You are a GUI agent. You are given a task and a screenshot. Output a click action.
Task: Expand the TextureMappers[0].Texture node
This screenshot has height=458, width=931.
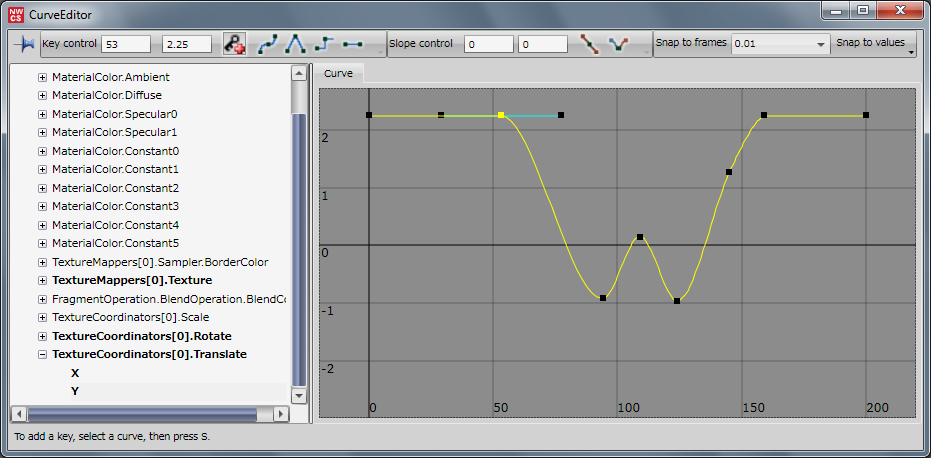coord(42,280)
